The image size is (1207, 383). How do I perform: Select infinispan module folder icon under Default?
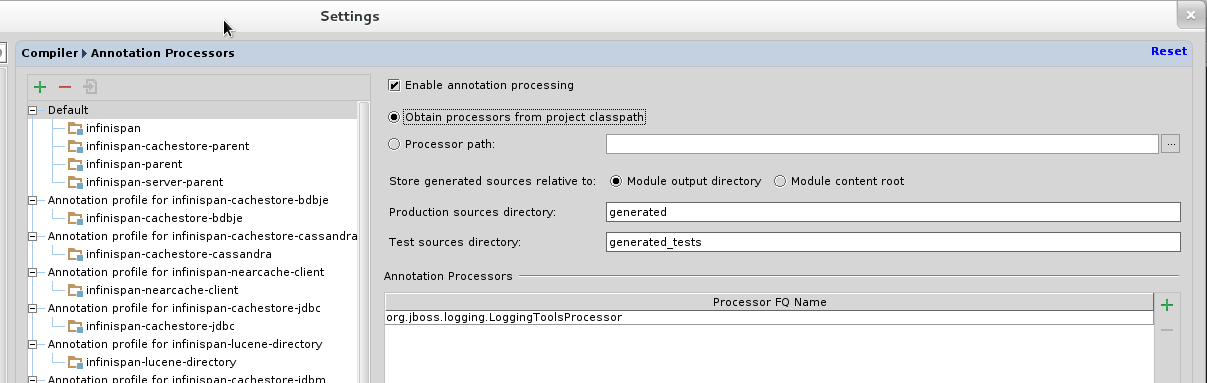75,128
